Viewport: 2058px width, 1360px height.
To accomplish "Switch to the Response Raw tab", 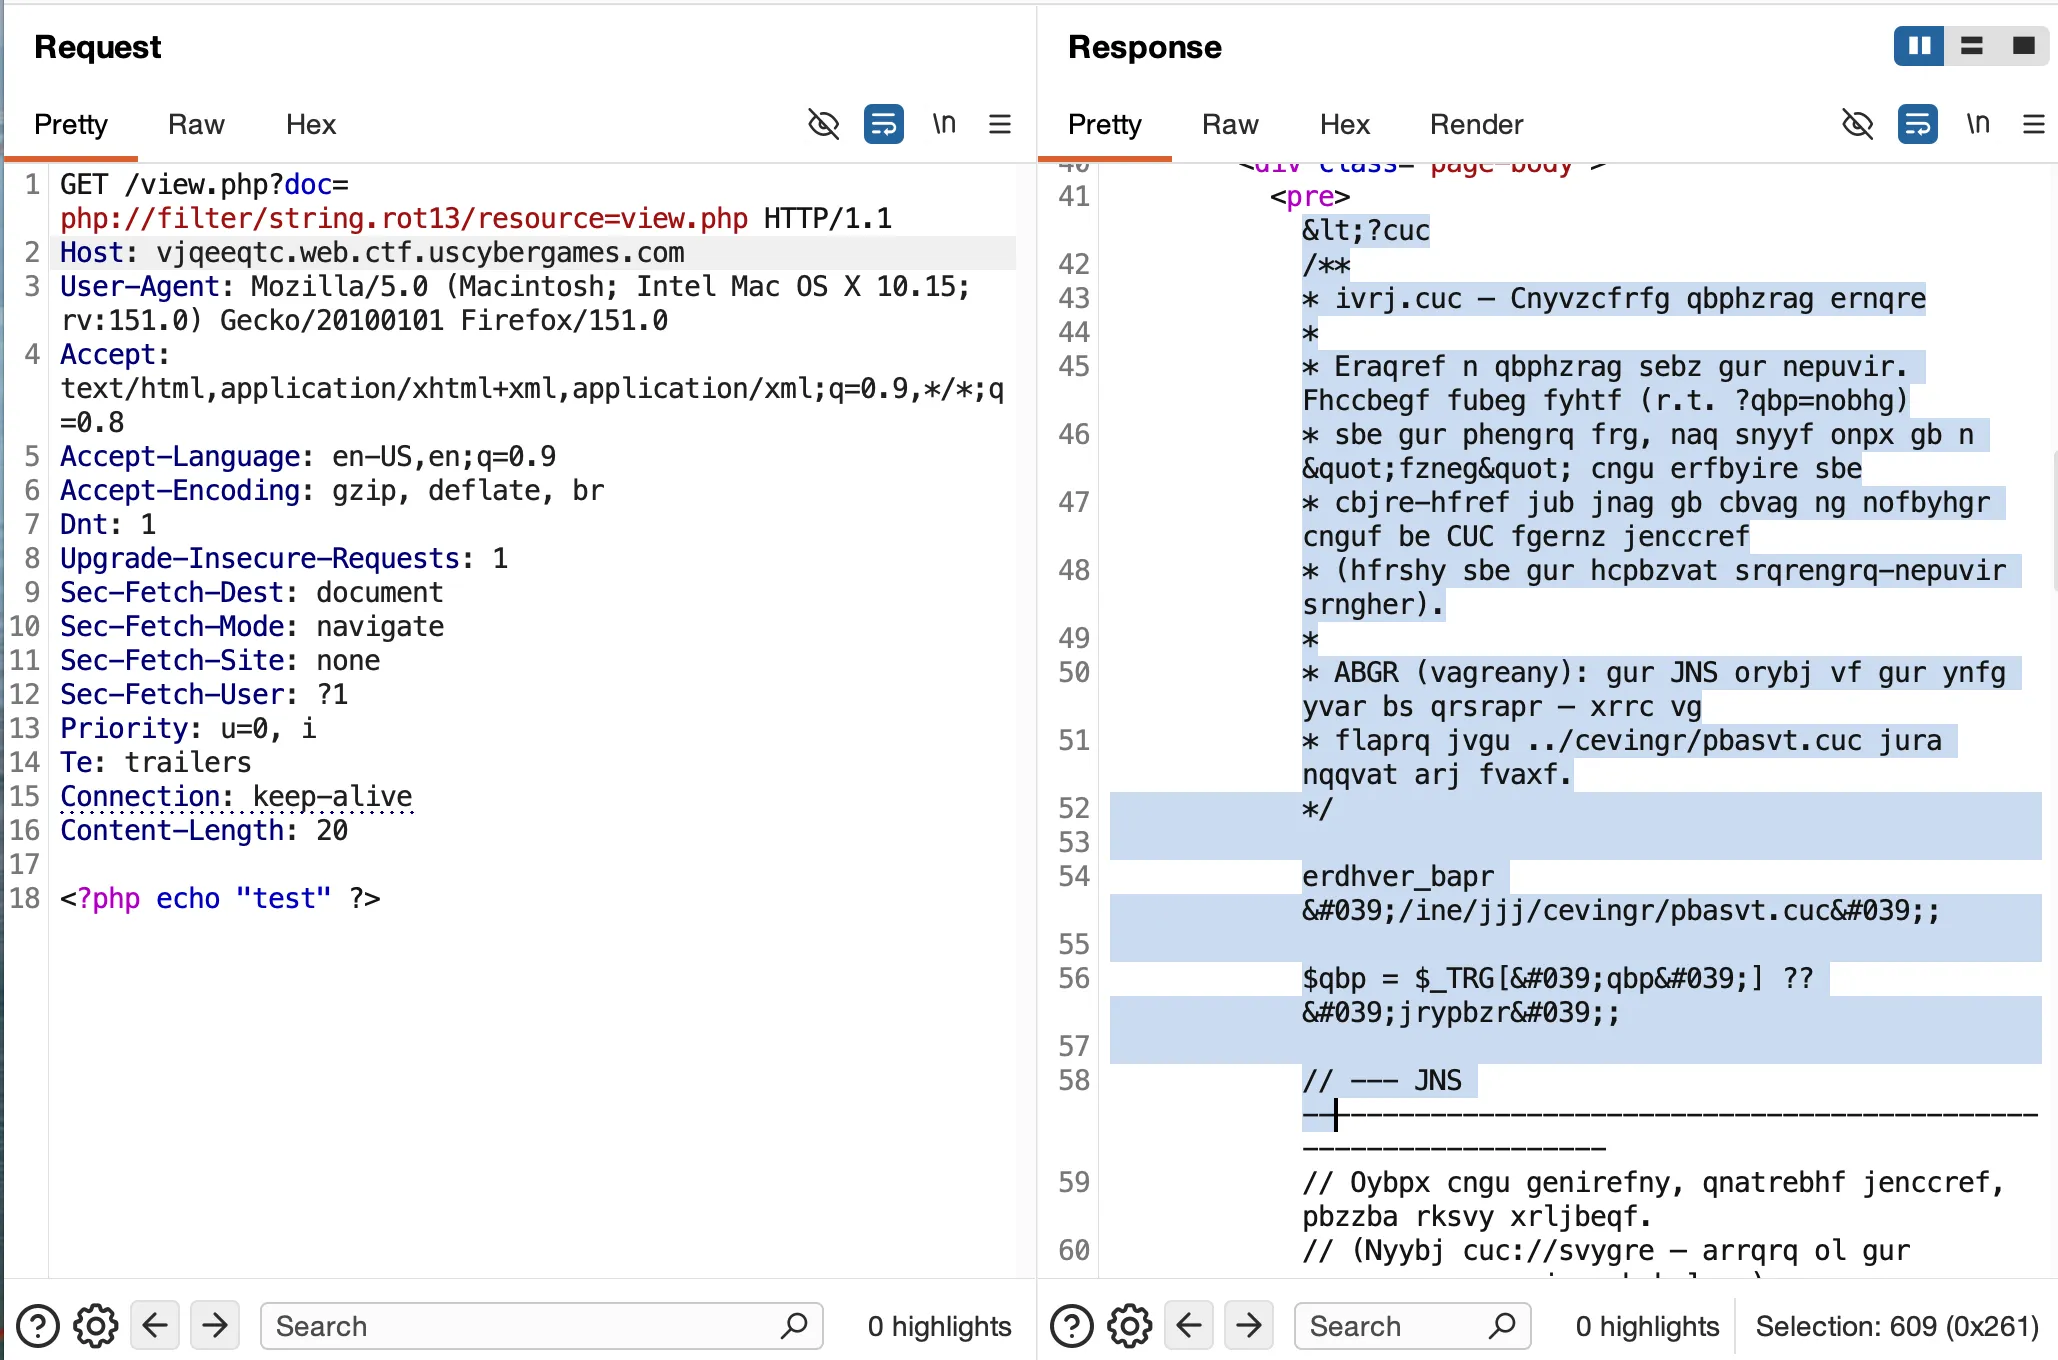I will click(1230, 124).
